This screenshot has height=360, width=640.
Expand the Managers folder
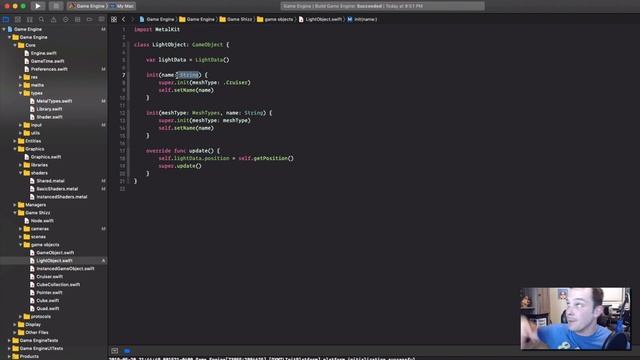pyautogui.click(x=15, y=205)
